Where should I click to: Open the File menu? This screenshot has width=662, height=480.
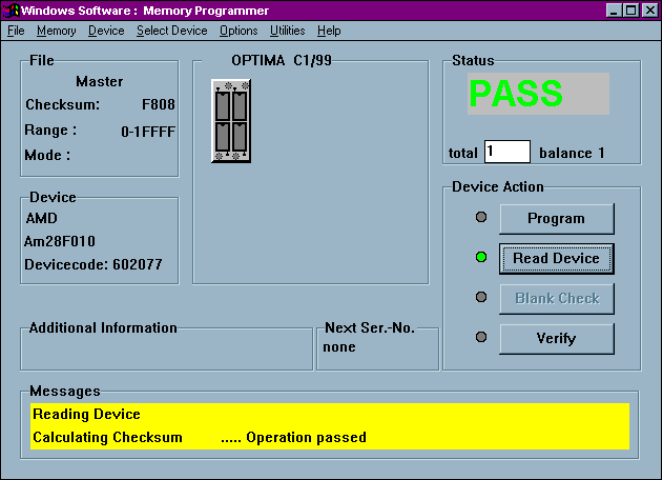click(16, 31)
